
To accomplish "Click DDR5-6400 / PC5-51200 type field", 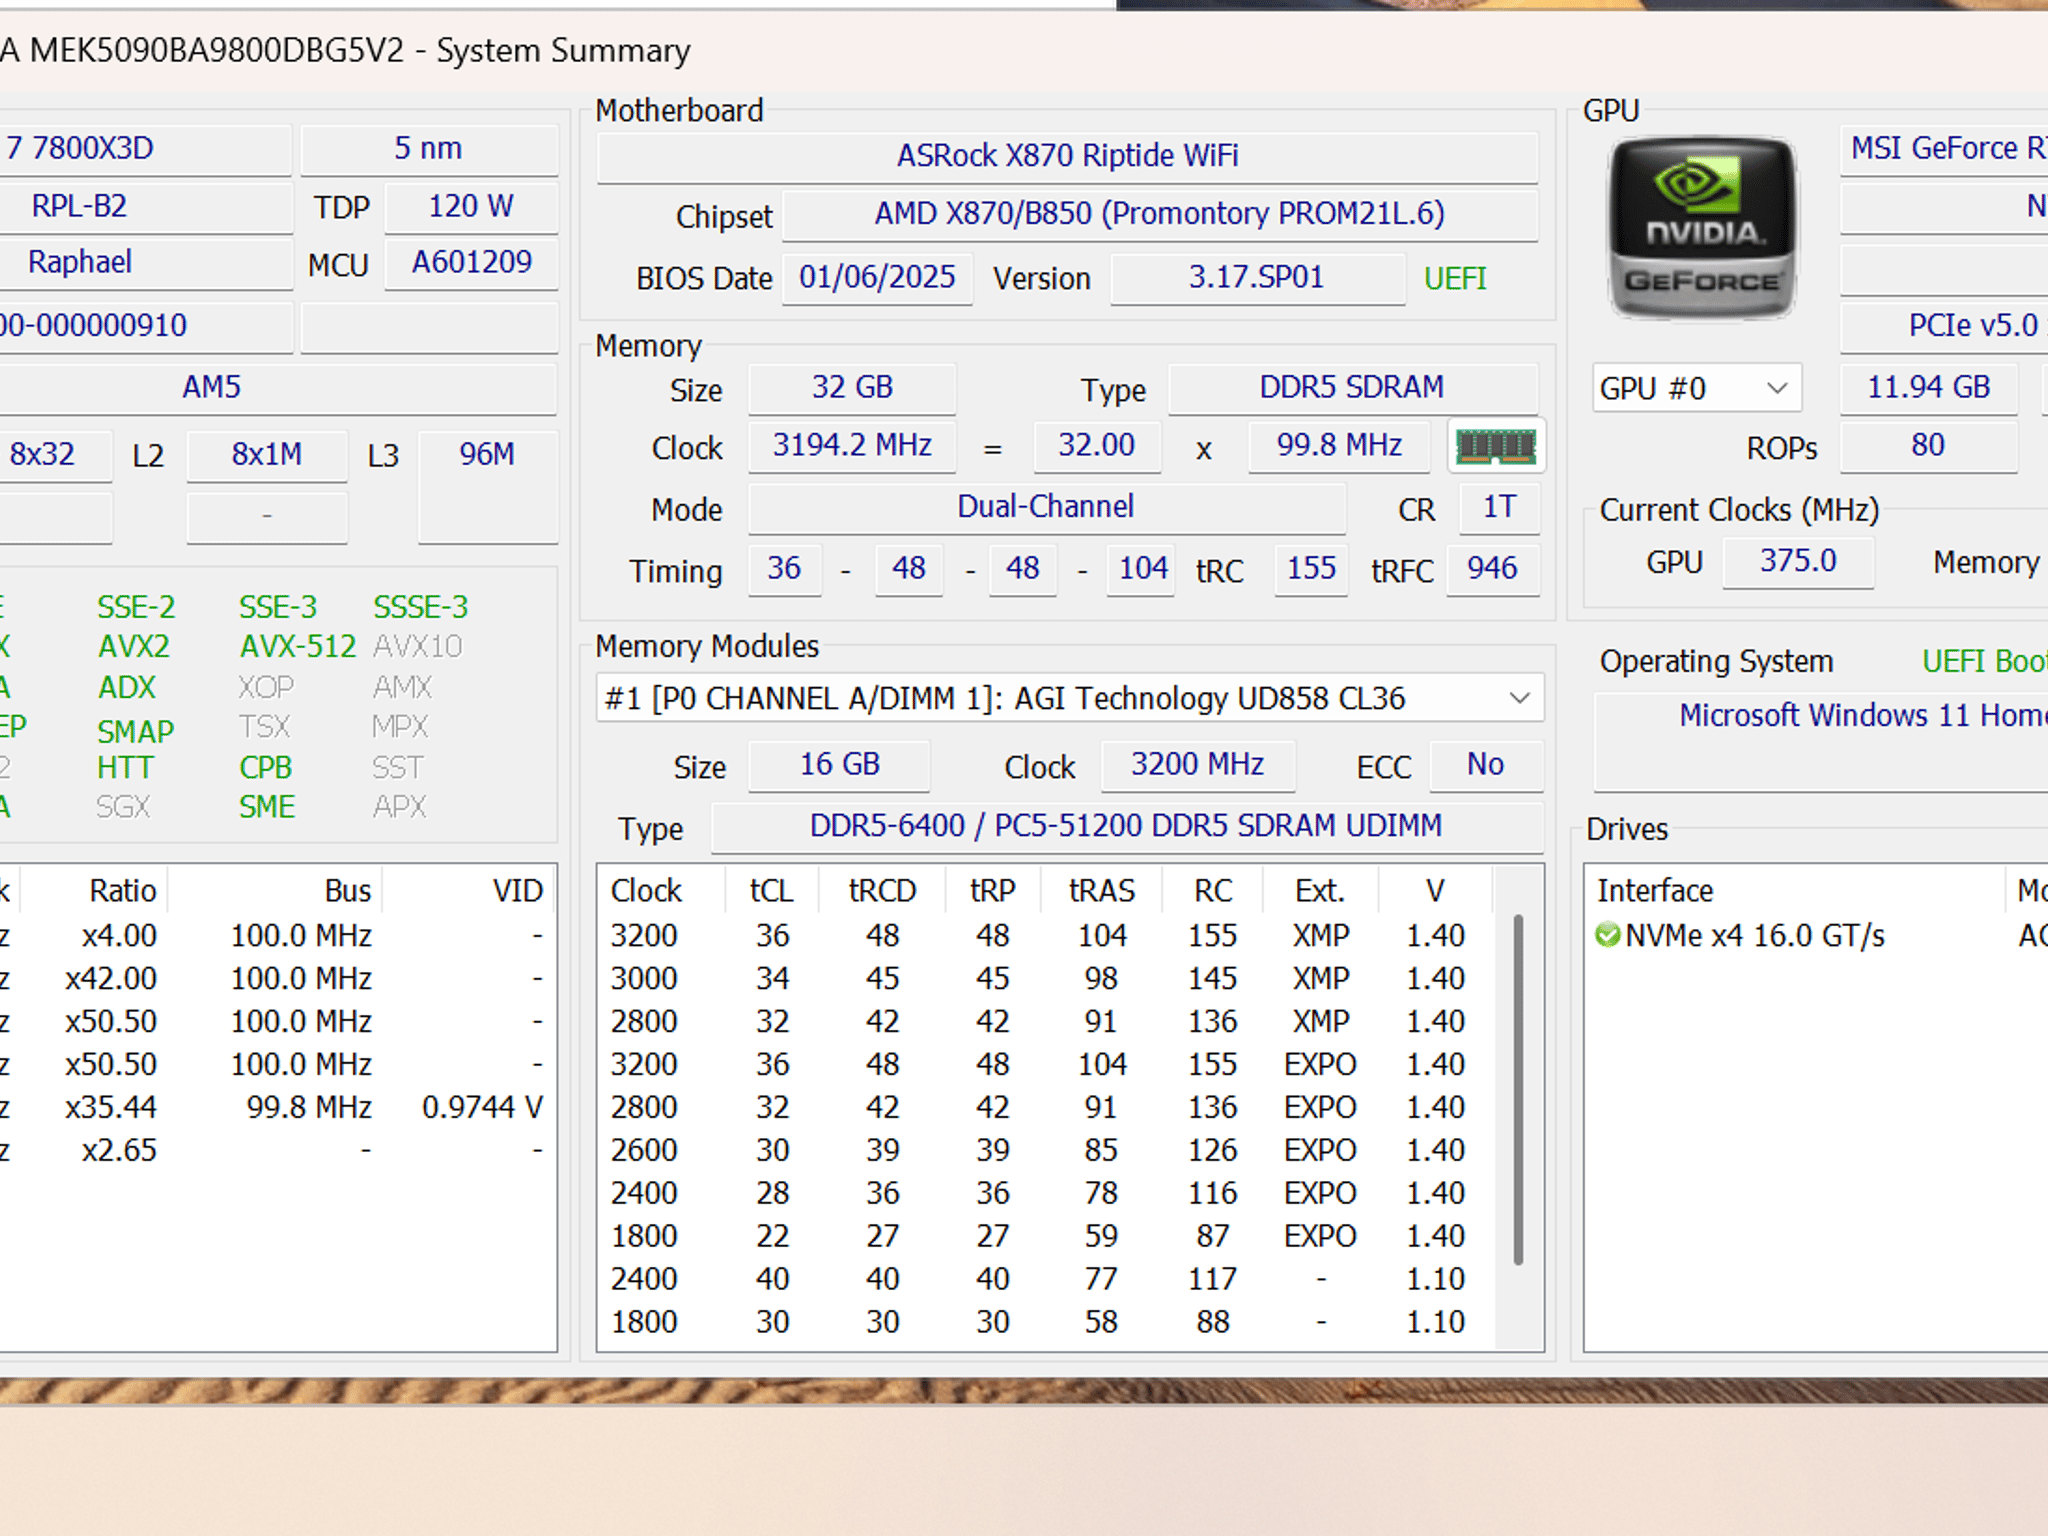I will (x=1126, y=827).
